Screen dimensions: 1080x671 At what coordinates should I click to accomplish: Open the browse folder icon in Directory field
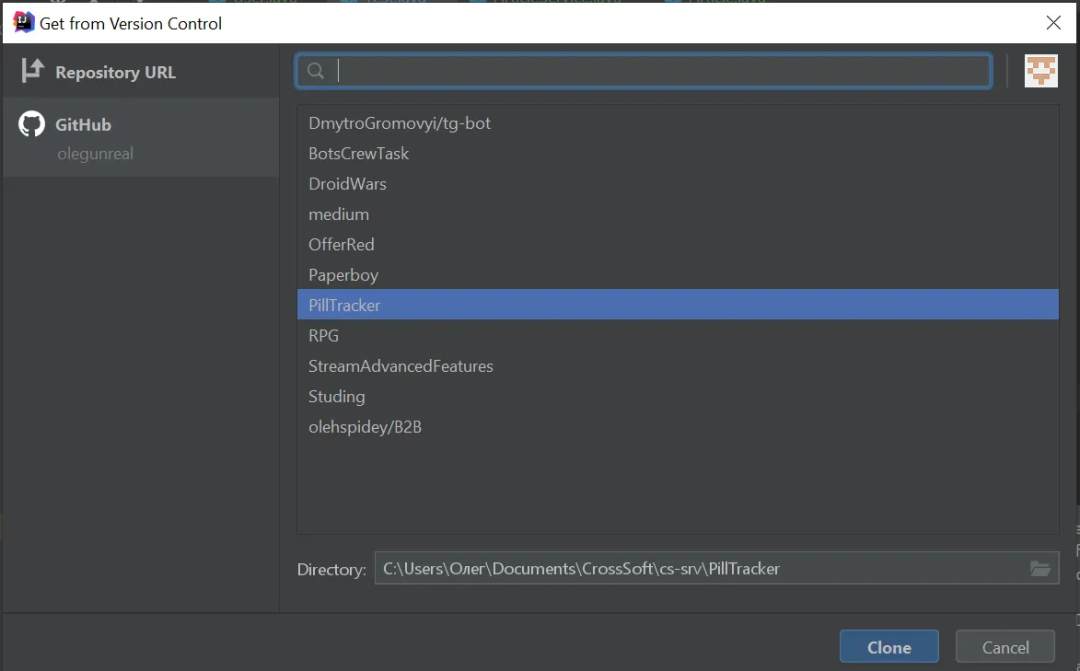coord(1040,568)
